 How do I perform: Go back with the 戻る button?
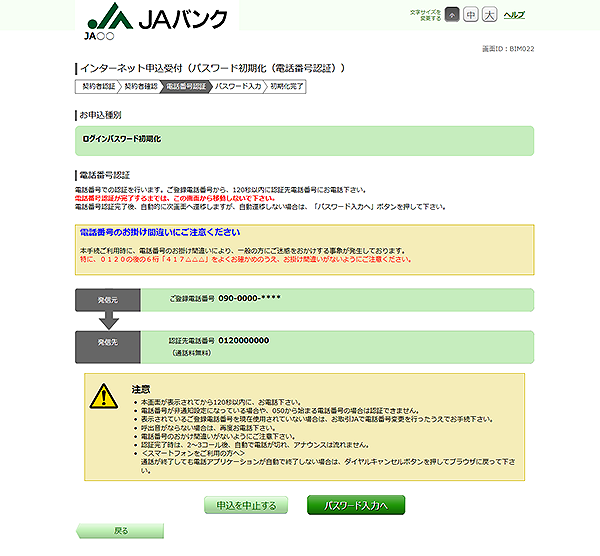tap(120, 531)
